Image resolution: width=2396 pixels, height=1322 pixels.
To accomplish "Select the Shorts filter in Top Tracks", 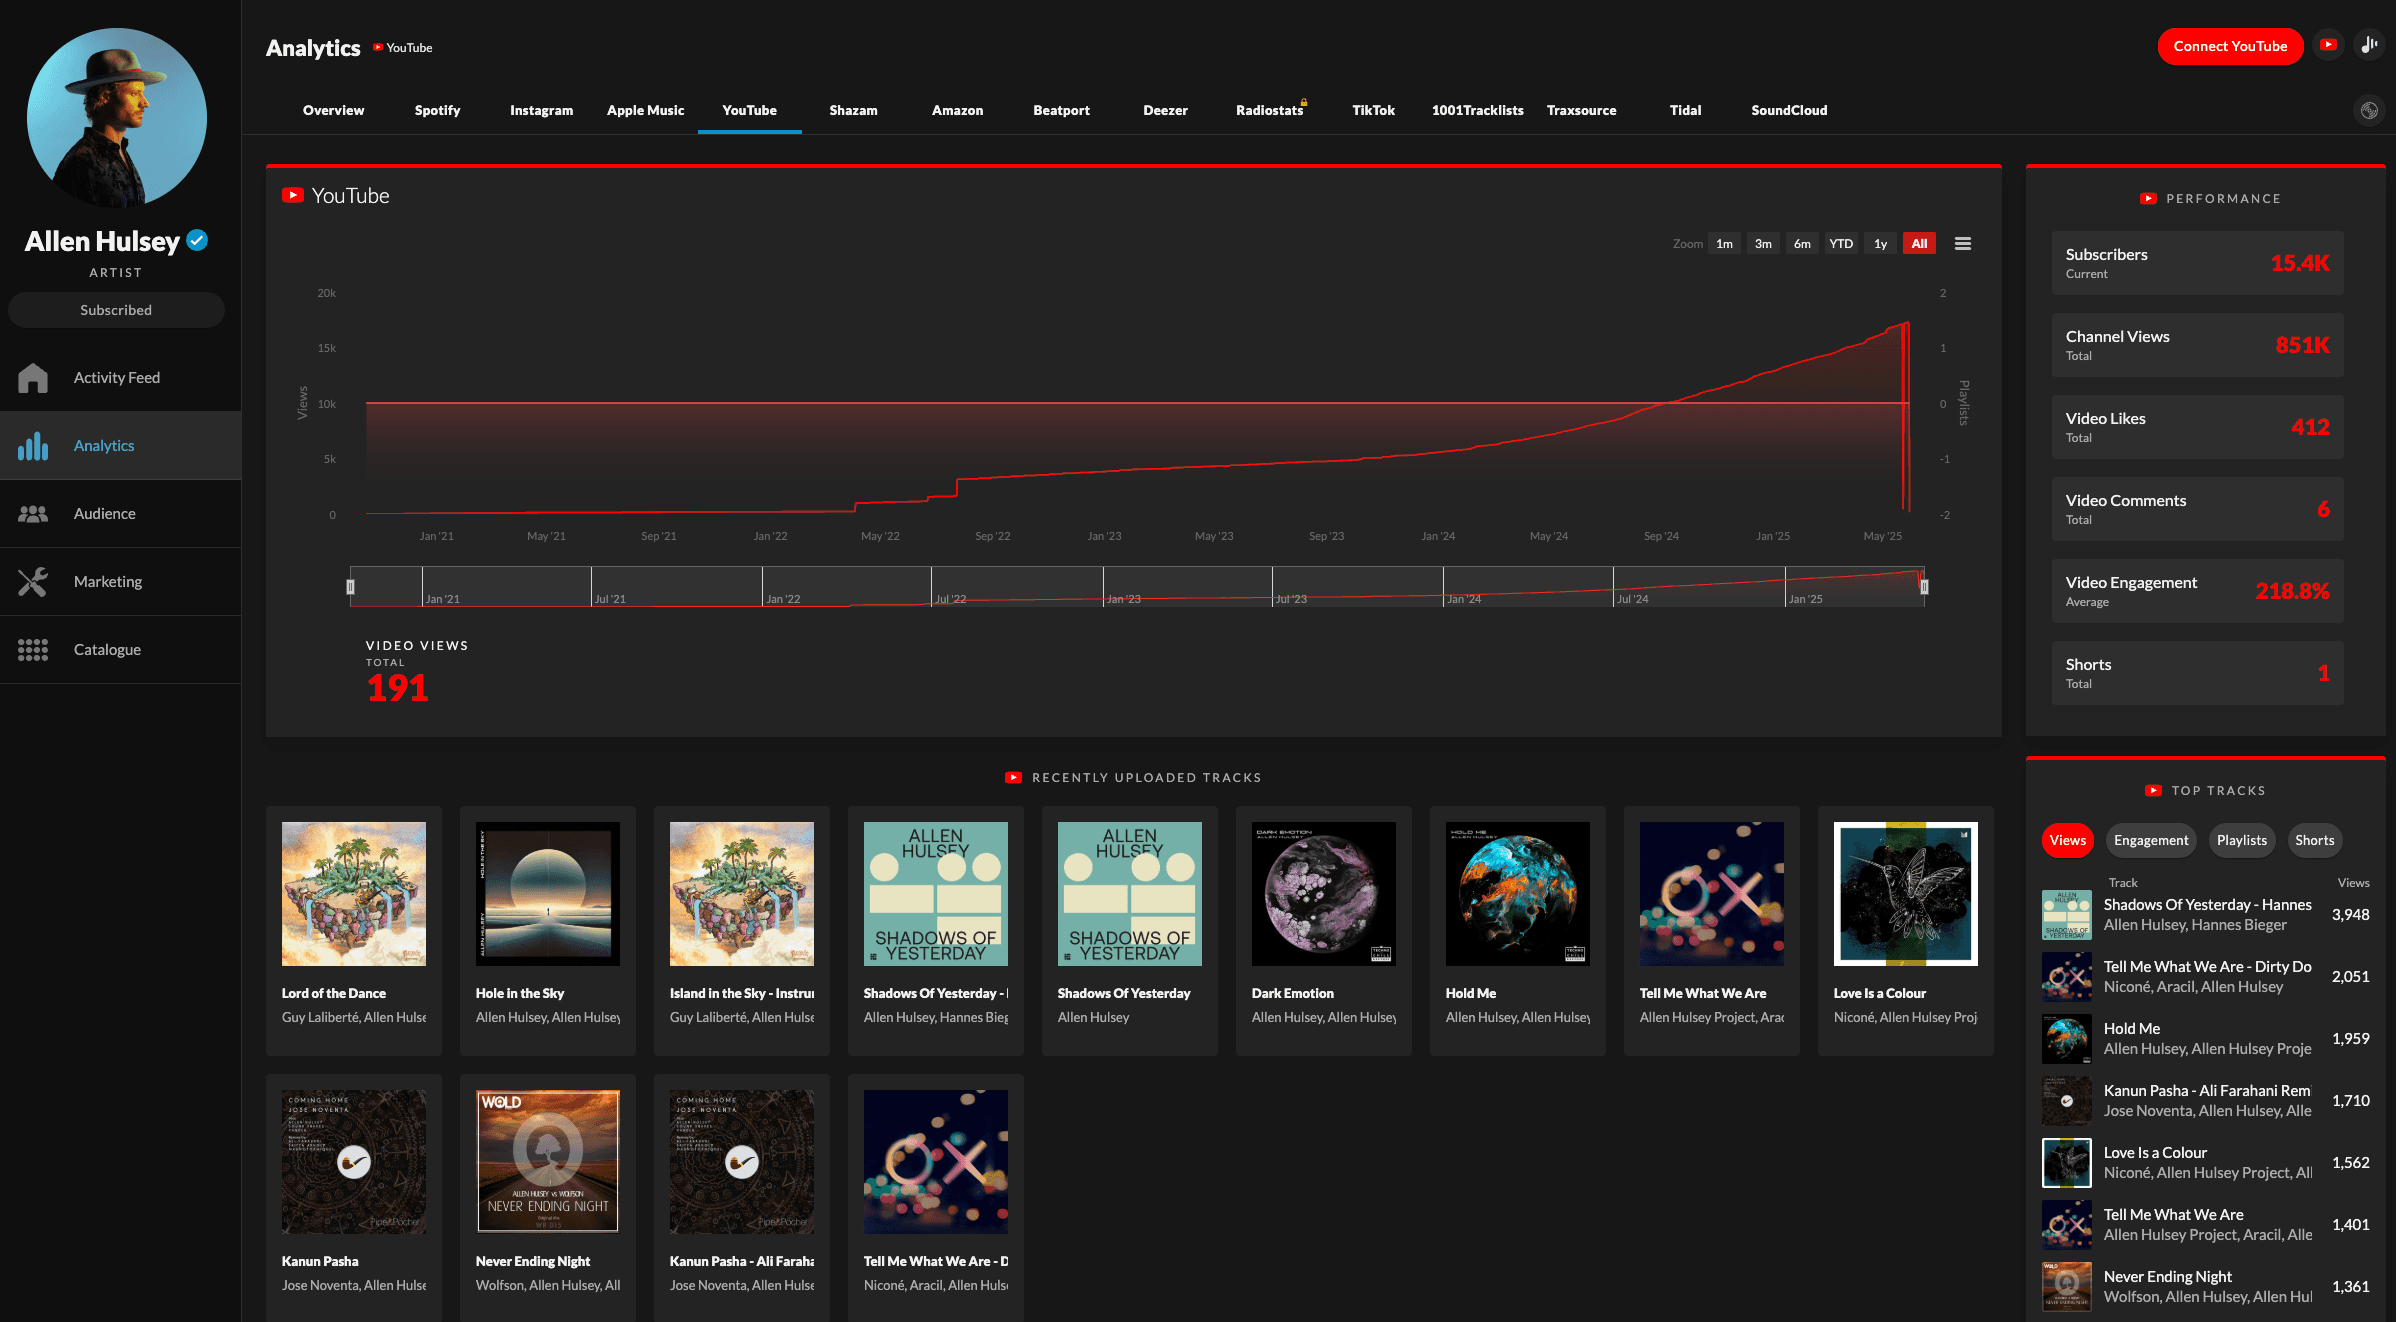I will click(2314, 840).
